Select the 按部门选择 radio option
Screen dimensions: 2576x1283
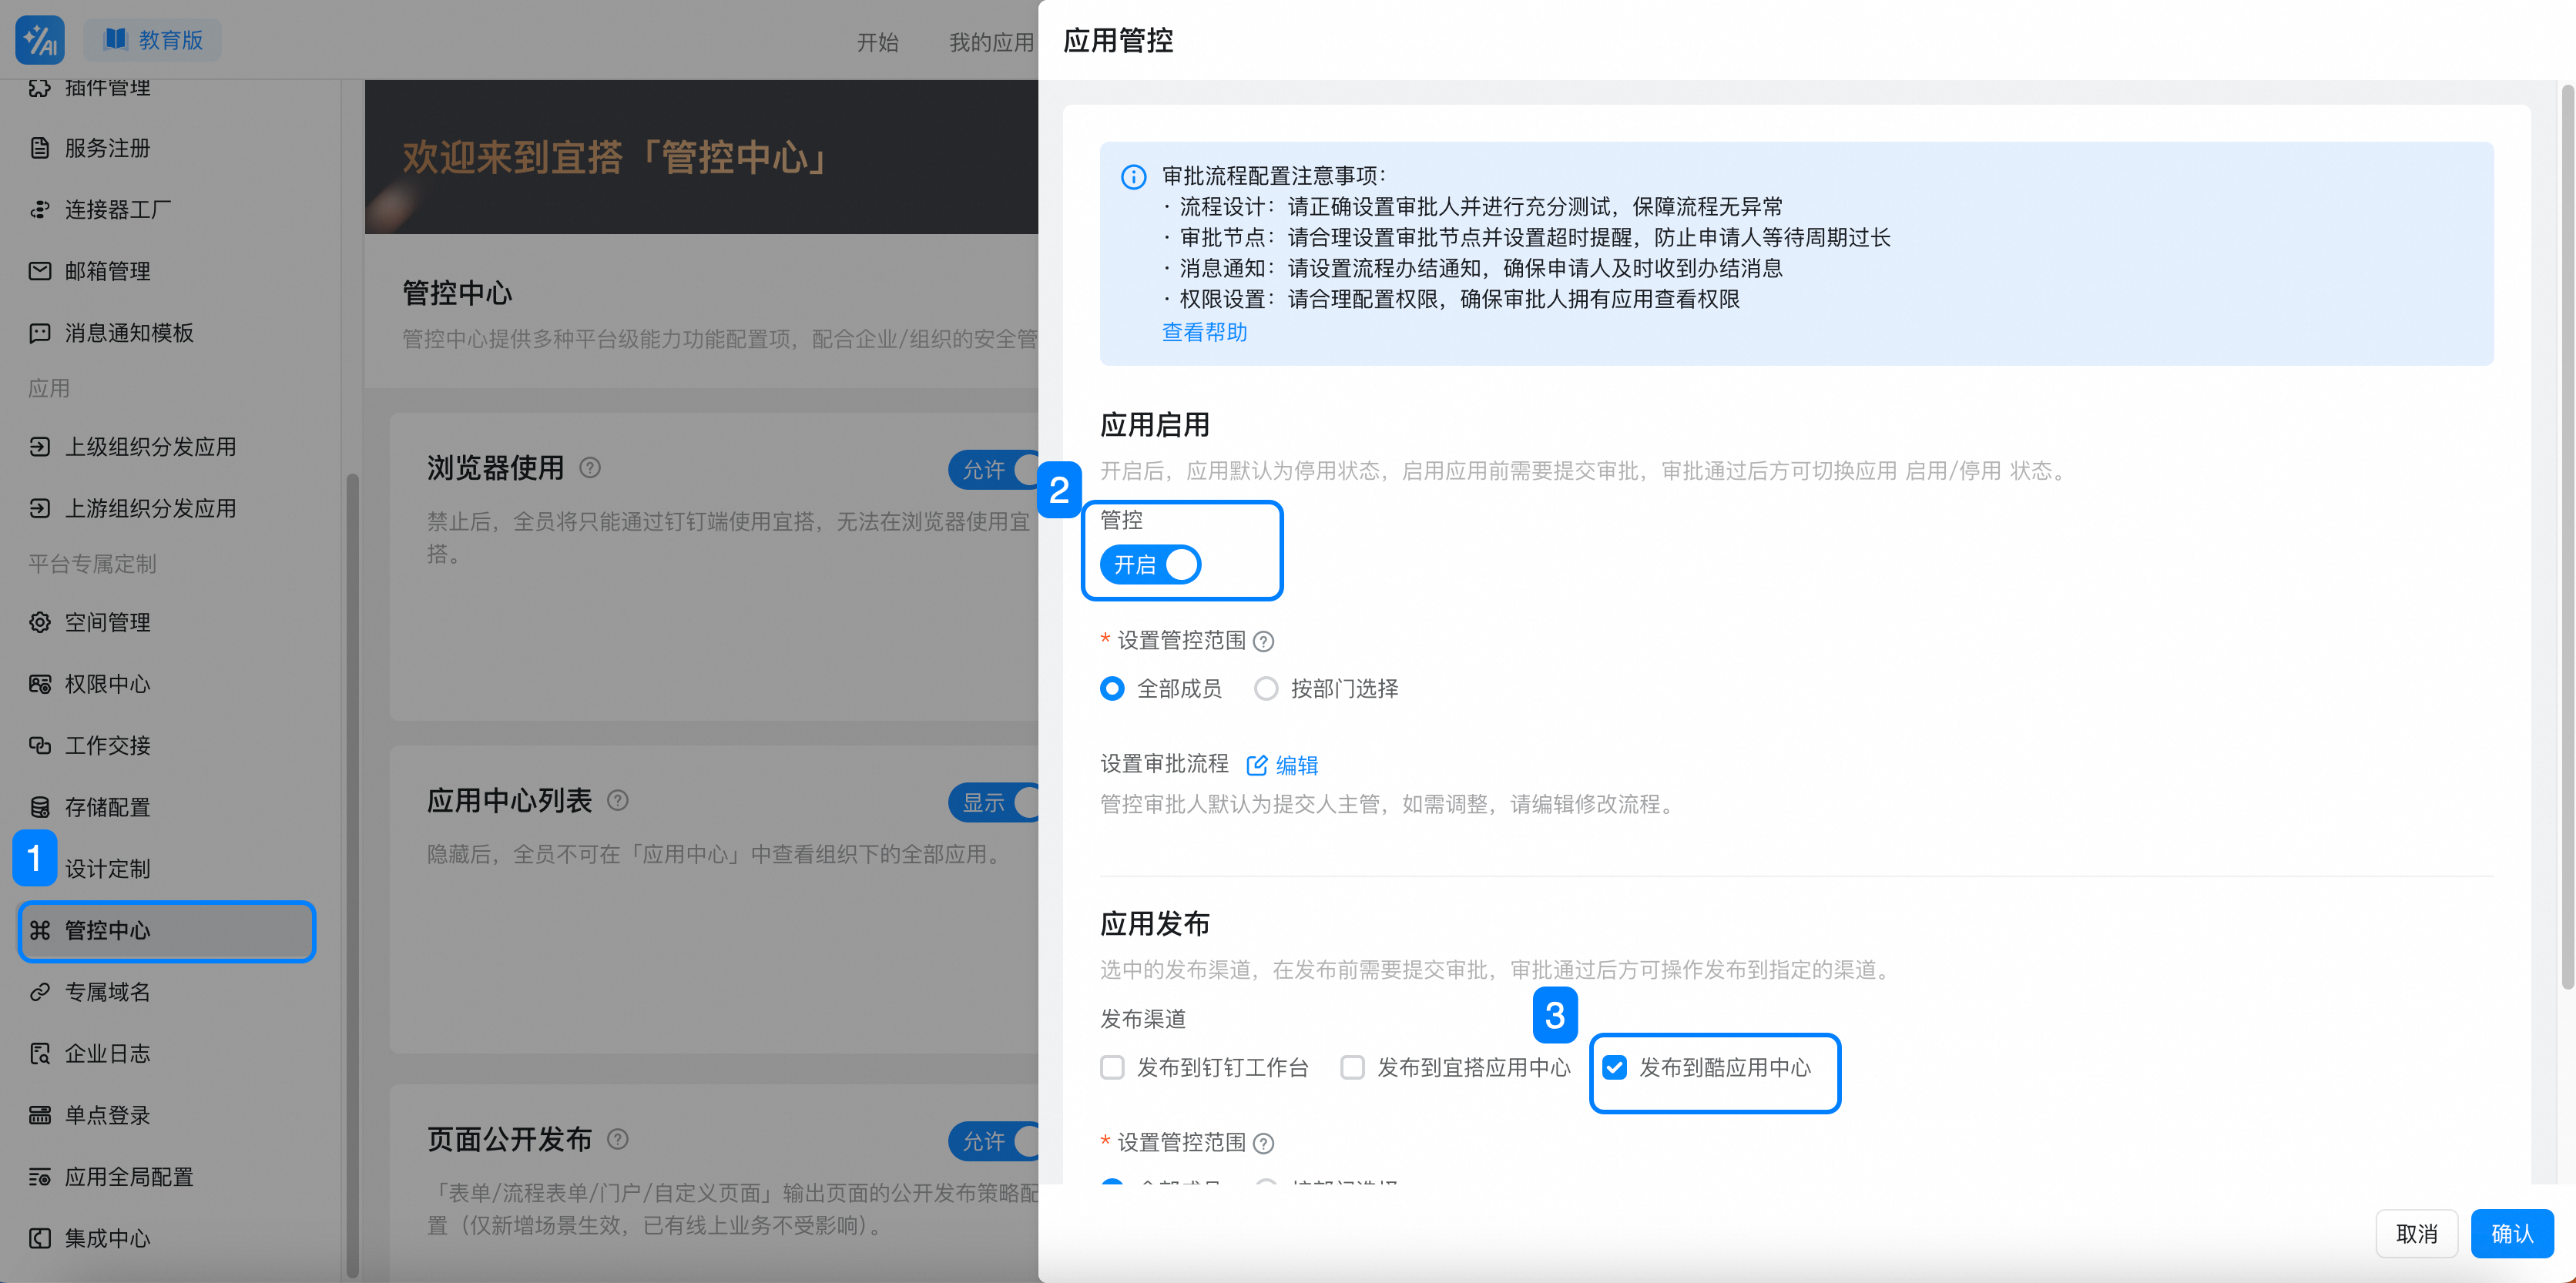[x=1266, y=688]
